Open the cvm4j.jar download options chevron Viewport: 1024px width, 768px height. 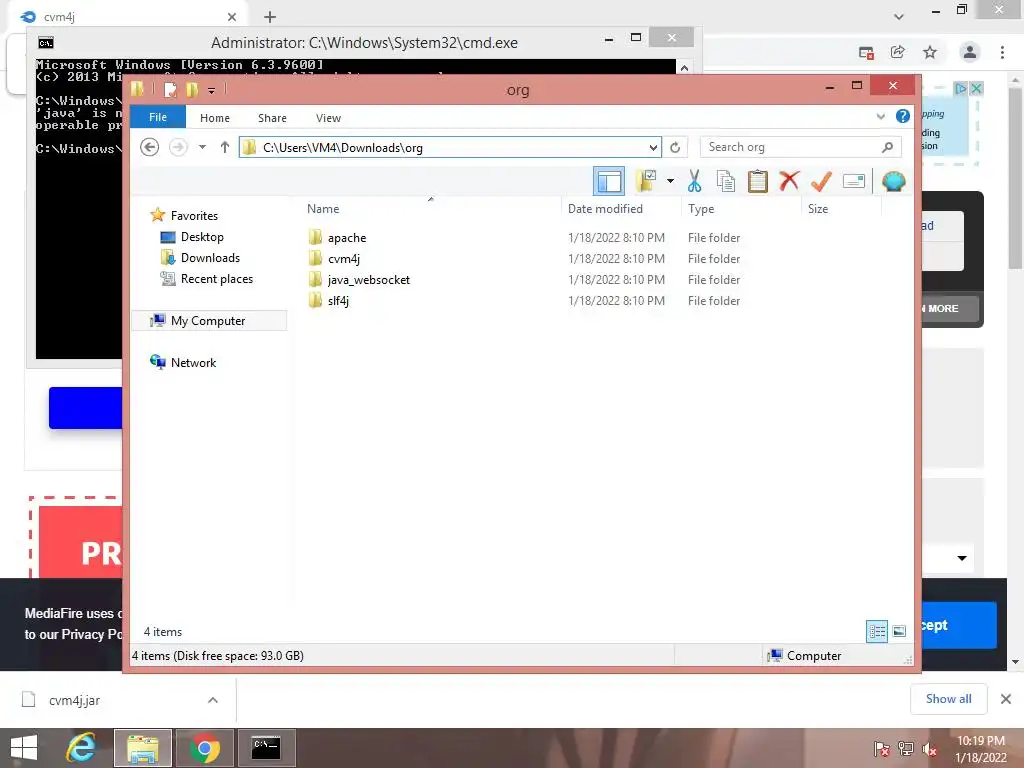[x=213, y=700]
